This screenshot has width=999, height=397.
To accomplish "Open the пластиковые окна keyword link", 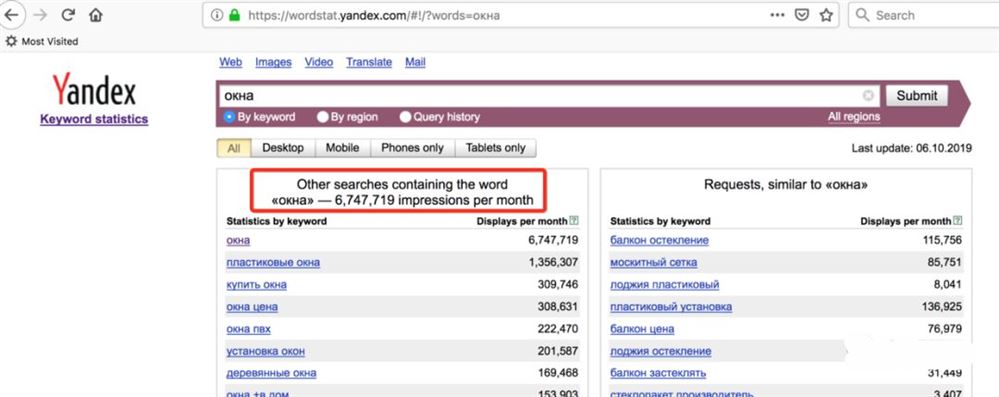I will 273,263.
